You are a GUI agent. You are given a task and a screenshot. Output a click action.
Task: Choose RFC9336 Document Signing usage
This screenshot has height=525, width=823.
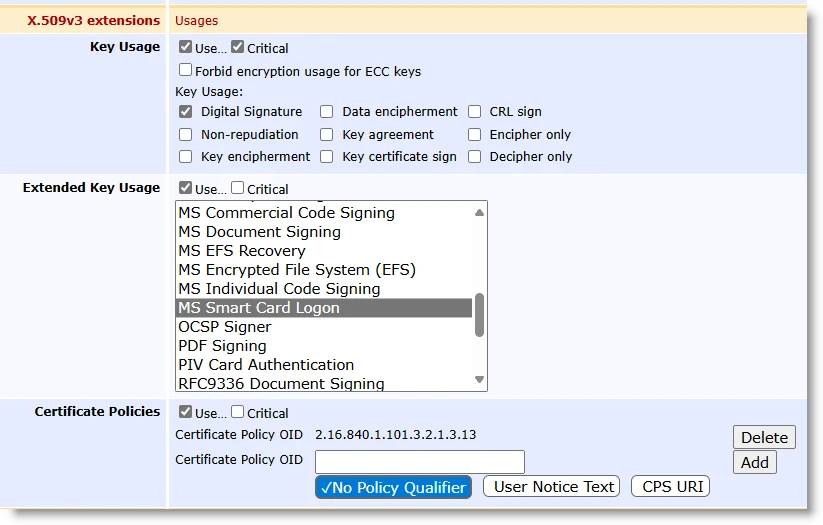323,383
